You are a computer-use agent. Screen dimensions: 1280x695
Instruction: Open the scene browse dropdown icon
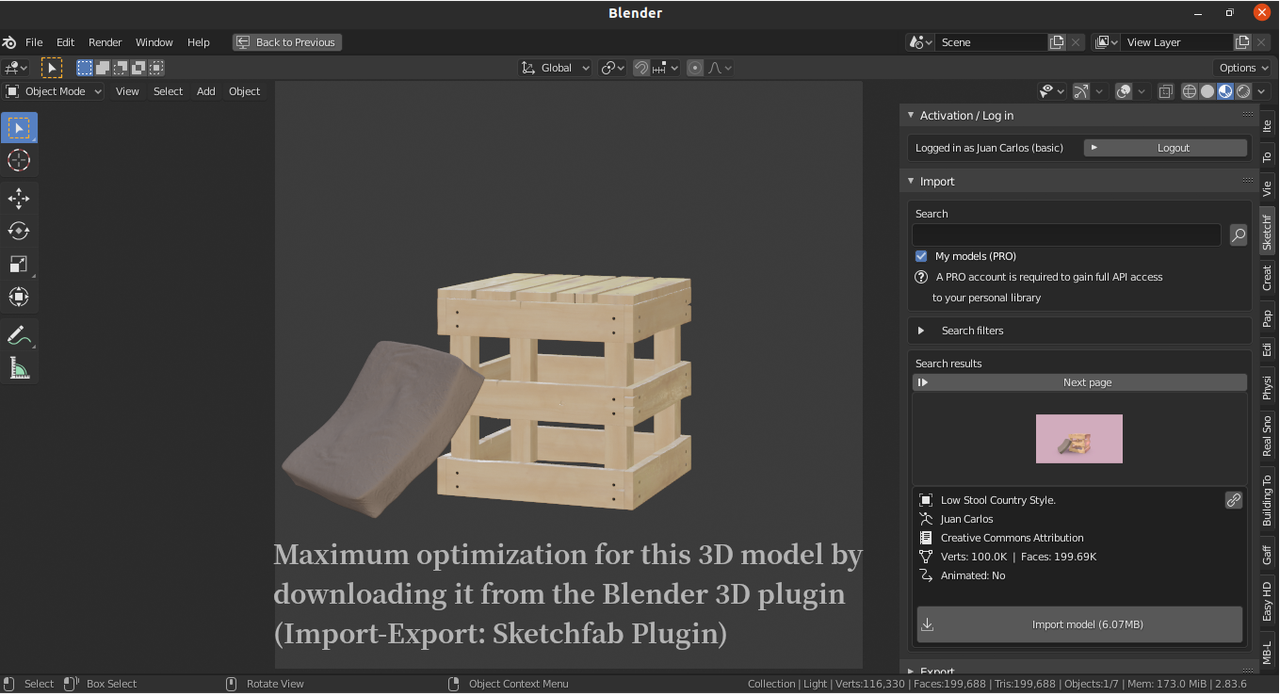920,42
